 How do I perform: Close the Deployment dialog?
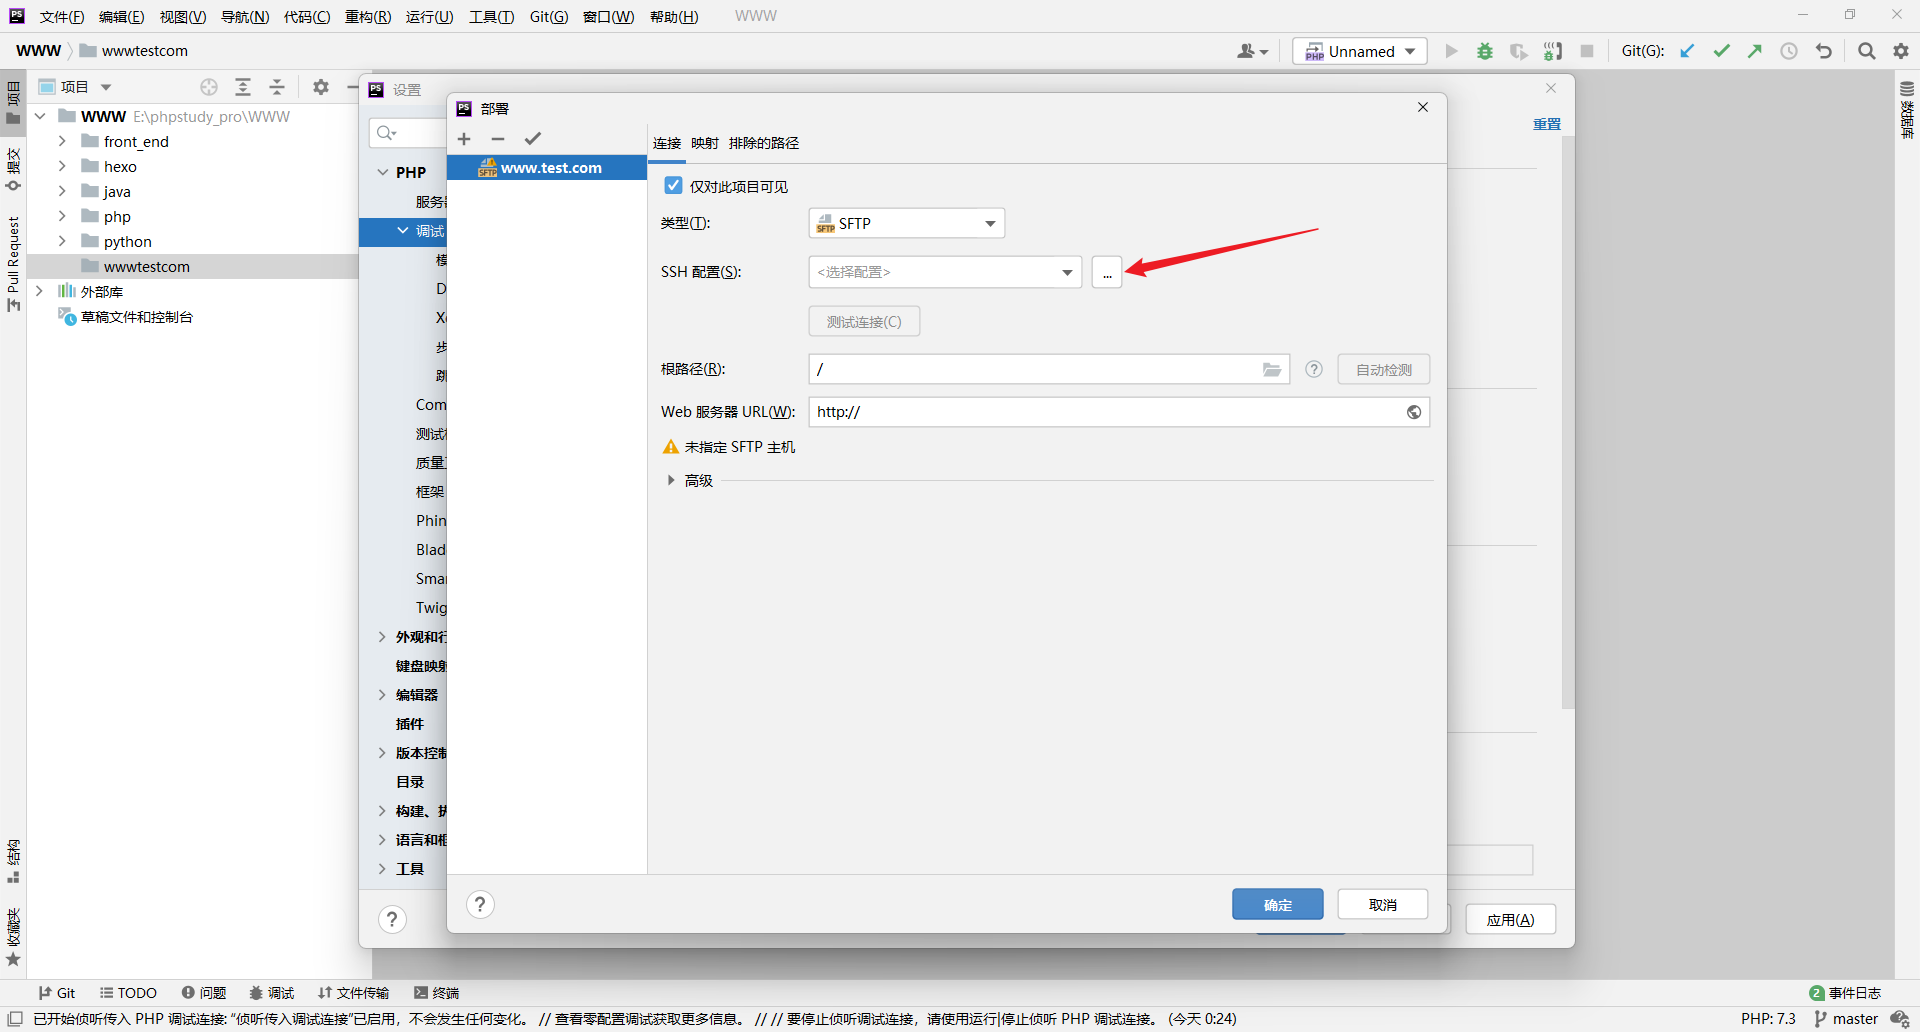coord(1423,107)
